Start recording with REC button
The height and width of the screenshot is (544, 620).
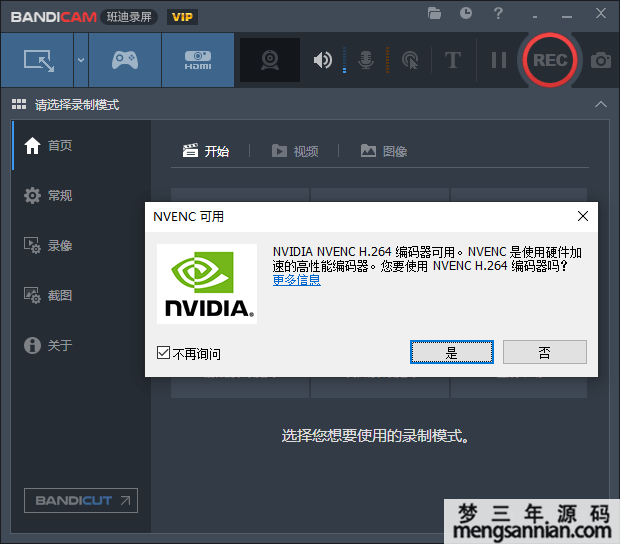(x=550, y=60)
